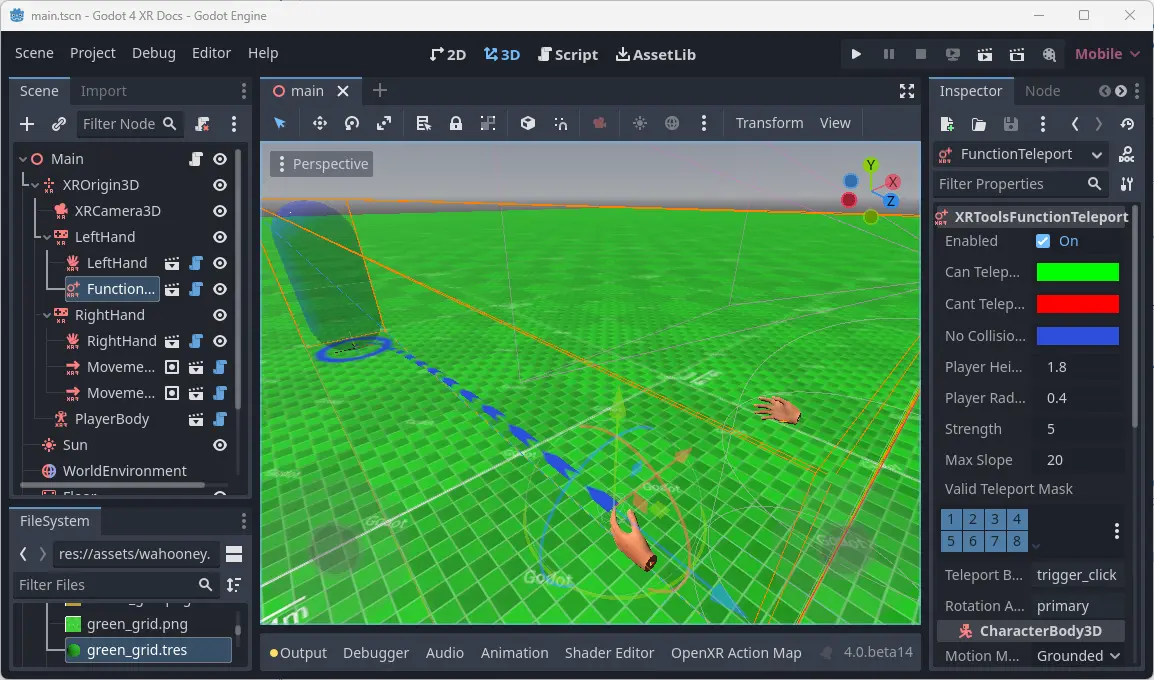Open the sun environment settings icon
This screenshot has width=1154, height=680.
[x=639, y=123]
